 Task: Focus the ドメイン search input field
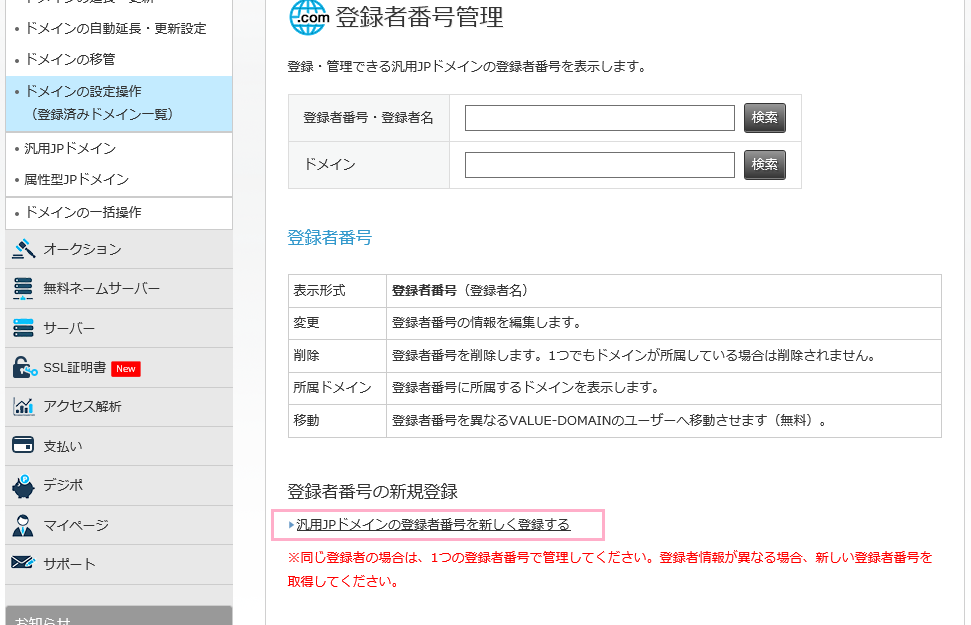(x=599, y=165)
